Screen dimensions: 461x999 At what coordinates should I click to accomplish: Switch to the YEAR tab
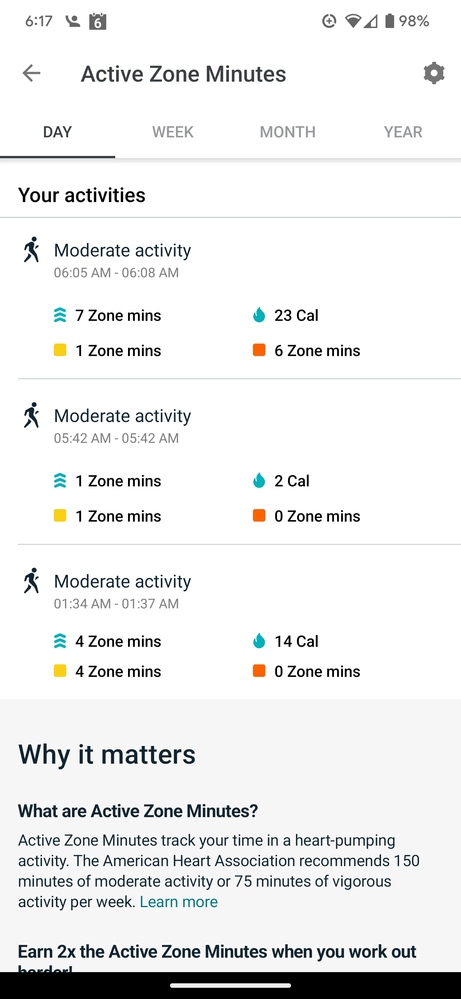tap(403, 132)
